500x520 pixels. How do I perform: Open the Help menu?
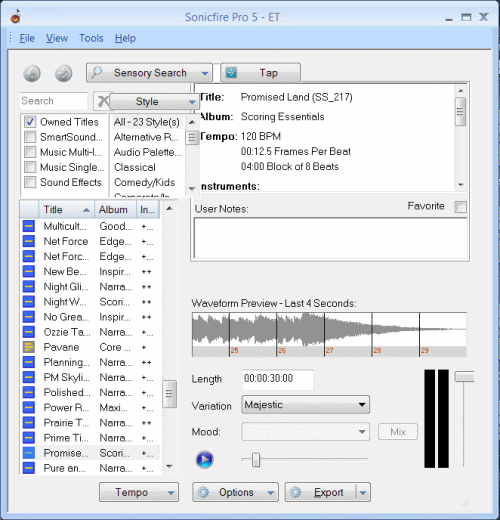point(125,38)
